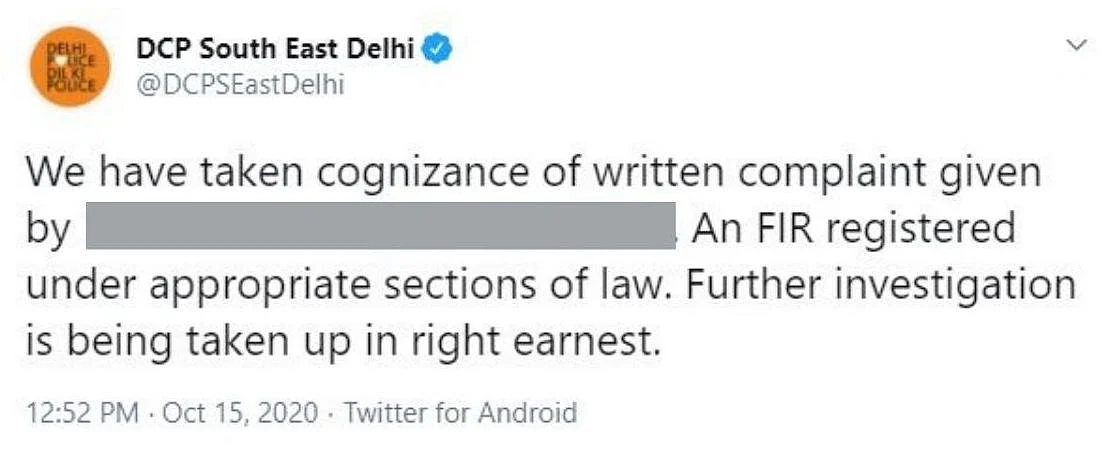Visit the @DCPSEastDelhi handle
The image size is (1107, 457).
[x=239, y=87]
